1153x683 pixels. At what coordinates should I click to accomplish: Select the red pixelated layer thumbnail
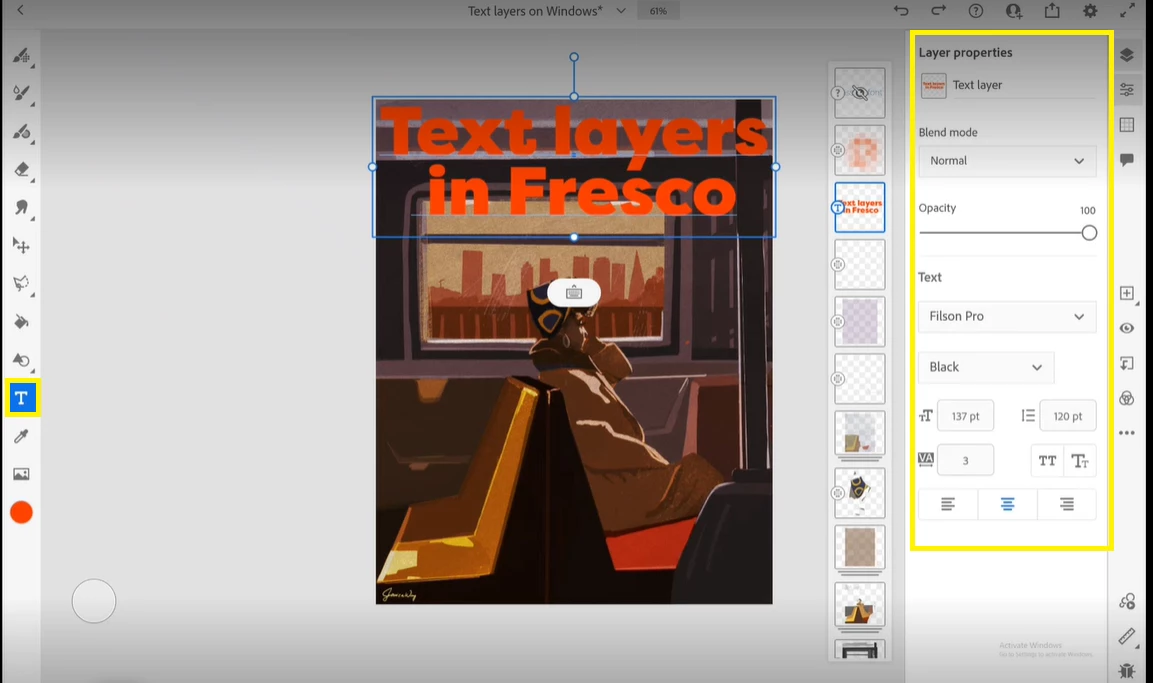click(860, 150)
